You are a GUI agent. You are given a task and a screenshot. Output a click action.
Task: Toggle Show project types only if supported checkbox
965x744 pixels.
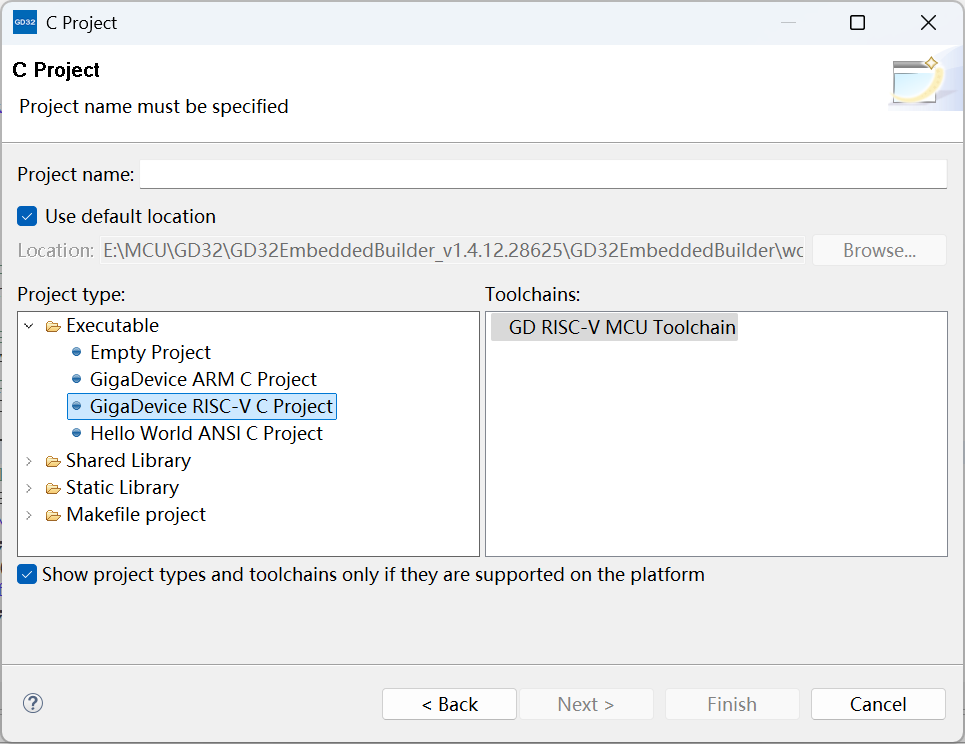28,575
